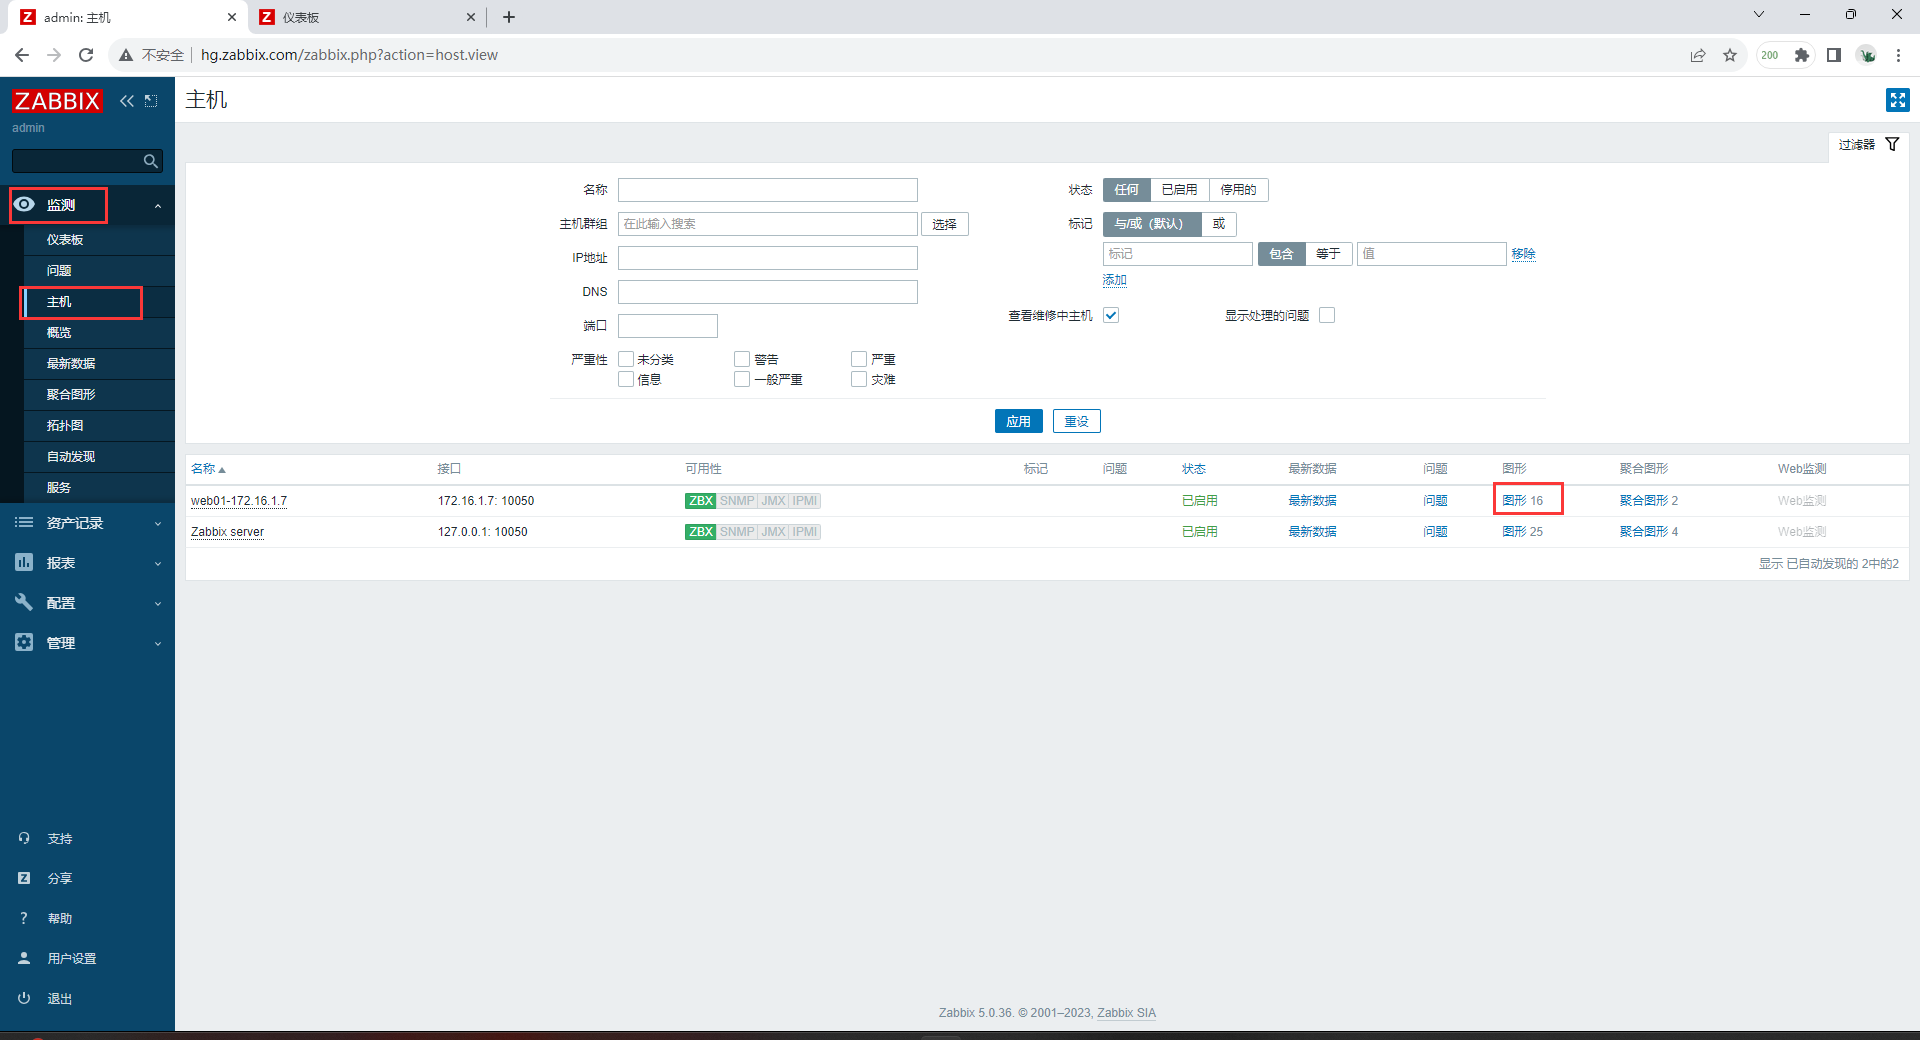Enable 显示处理的问题 checkbox

click(1327, 315)
